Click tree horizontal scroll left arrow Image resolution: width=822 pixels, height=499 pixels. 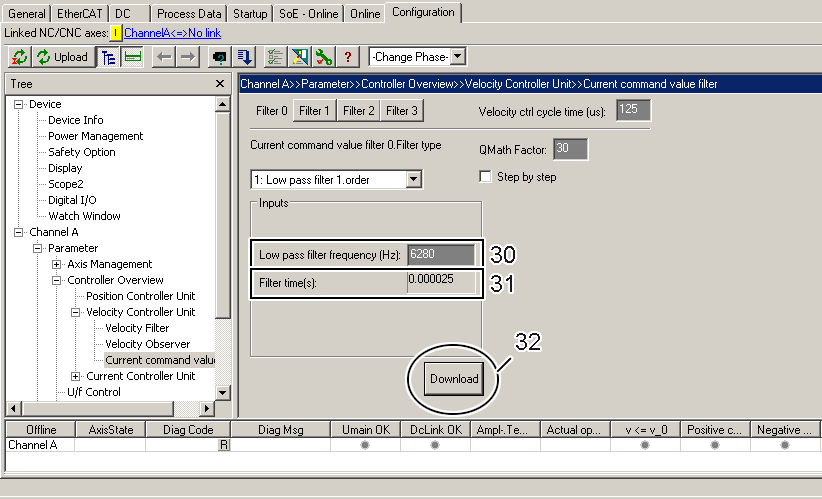[x=14, y=408]
